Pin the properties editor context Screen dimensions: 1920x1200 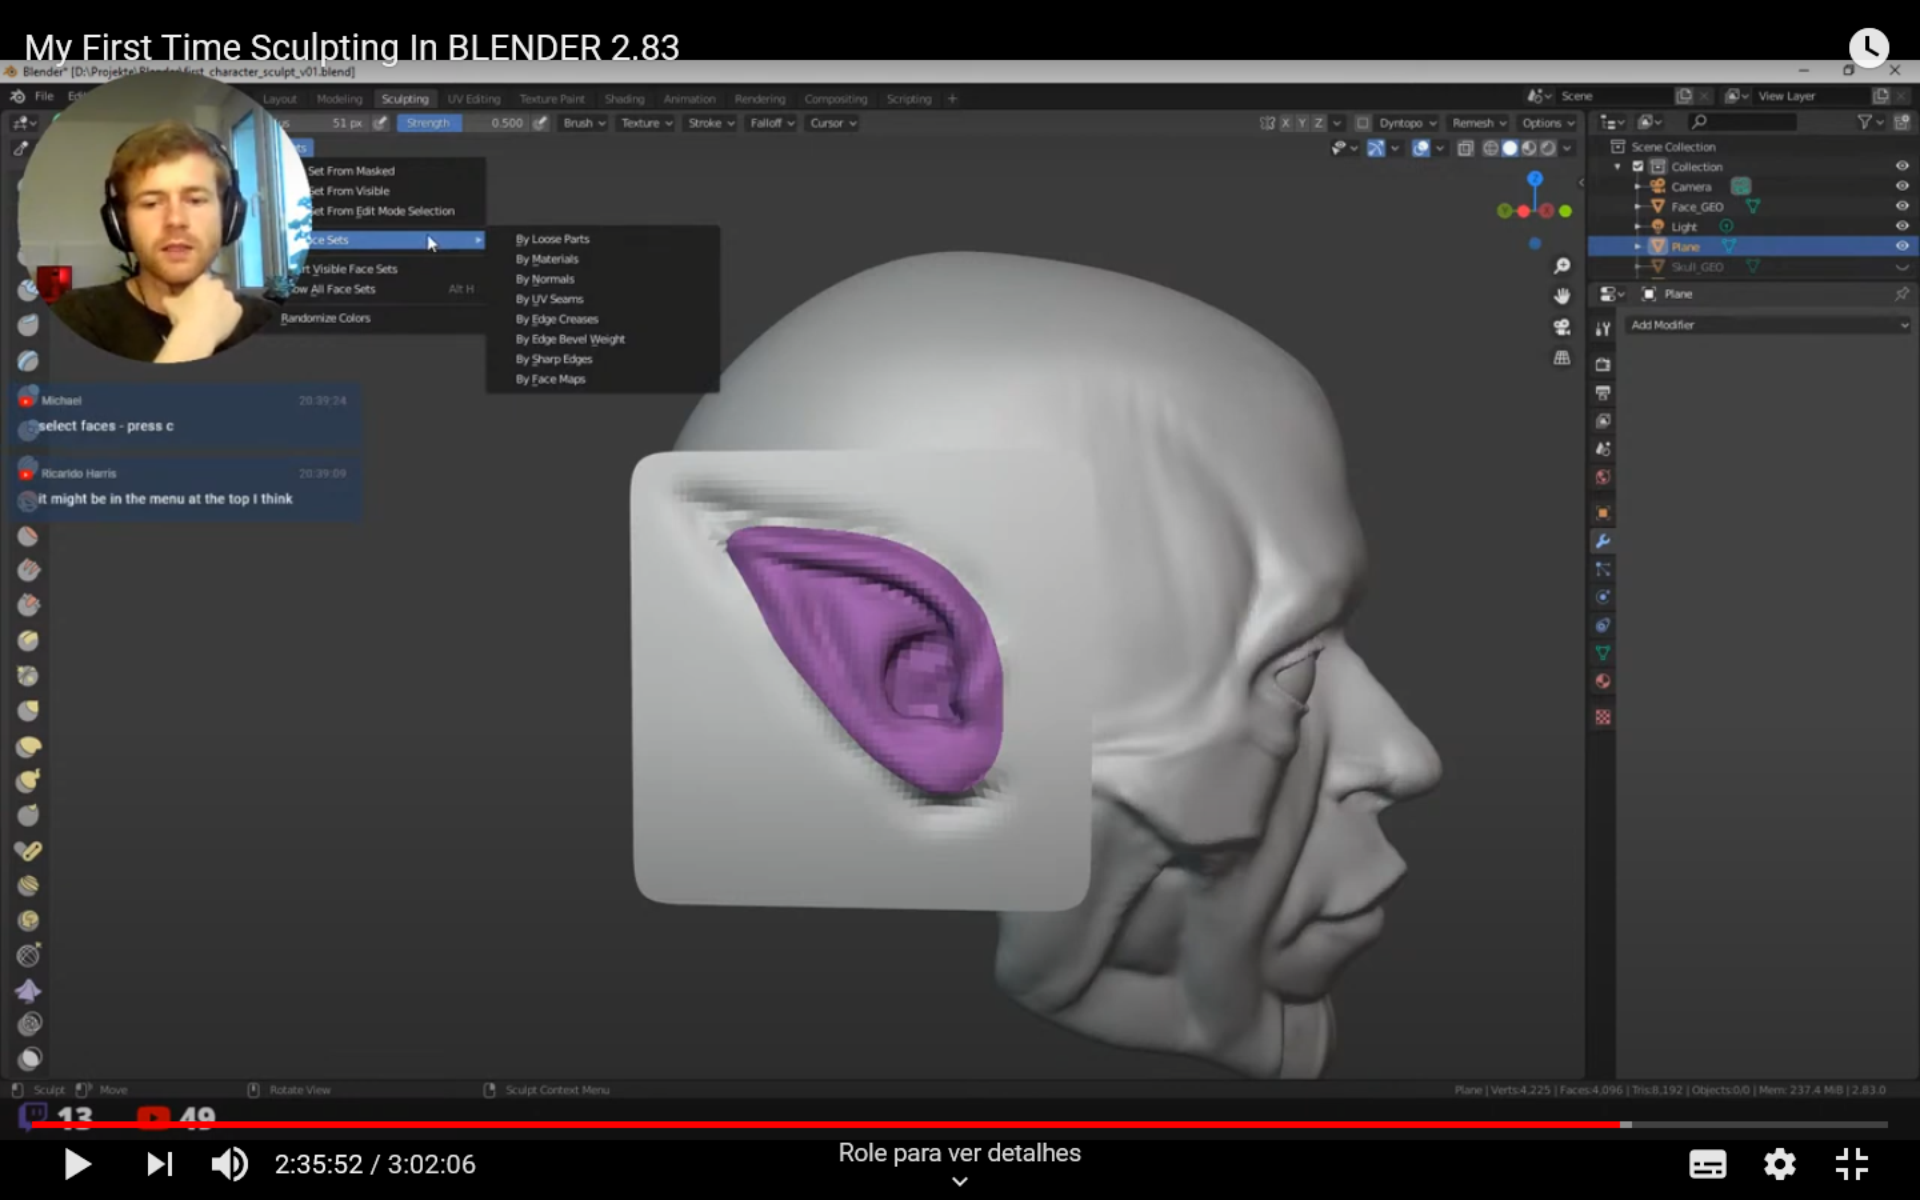point(1901,294)
